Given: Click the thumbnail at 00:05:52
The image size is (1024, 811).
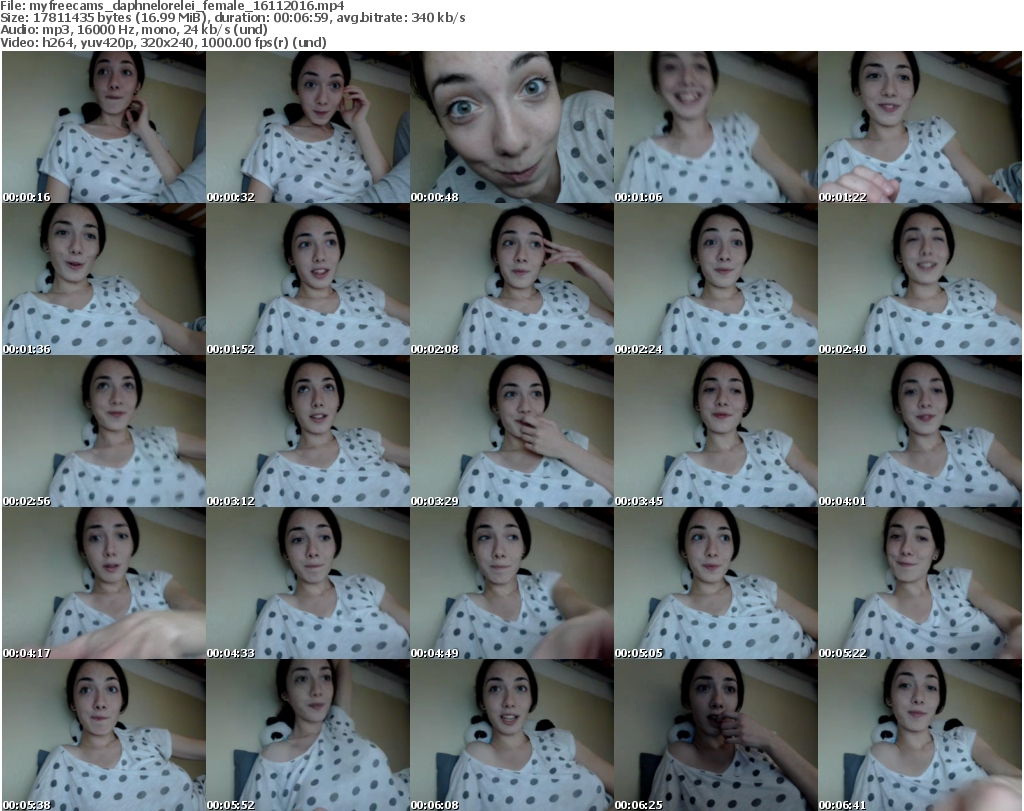Looking at the screenshot, I should pyautogui.click(x=307, y=735).
